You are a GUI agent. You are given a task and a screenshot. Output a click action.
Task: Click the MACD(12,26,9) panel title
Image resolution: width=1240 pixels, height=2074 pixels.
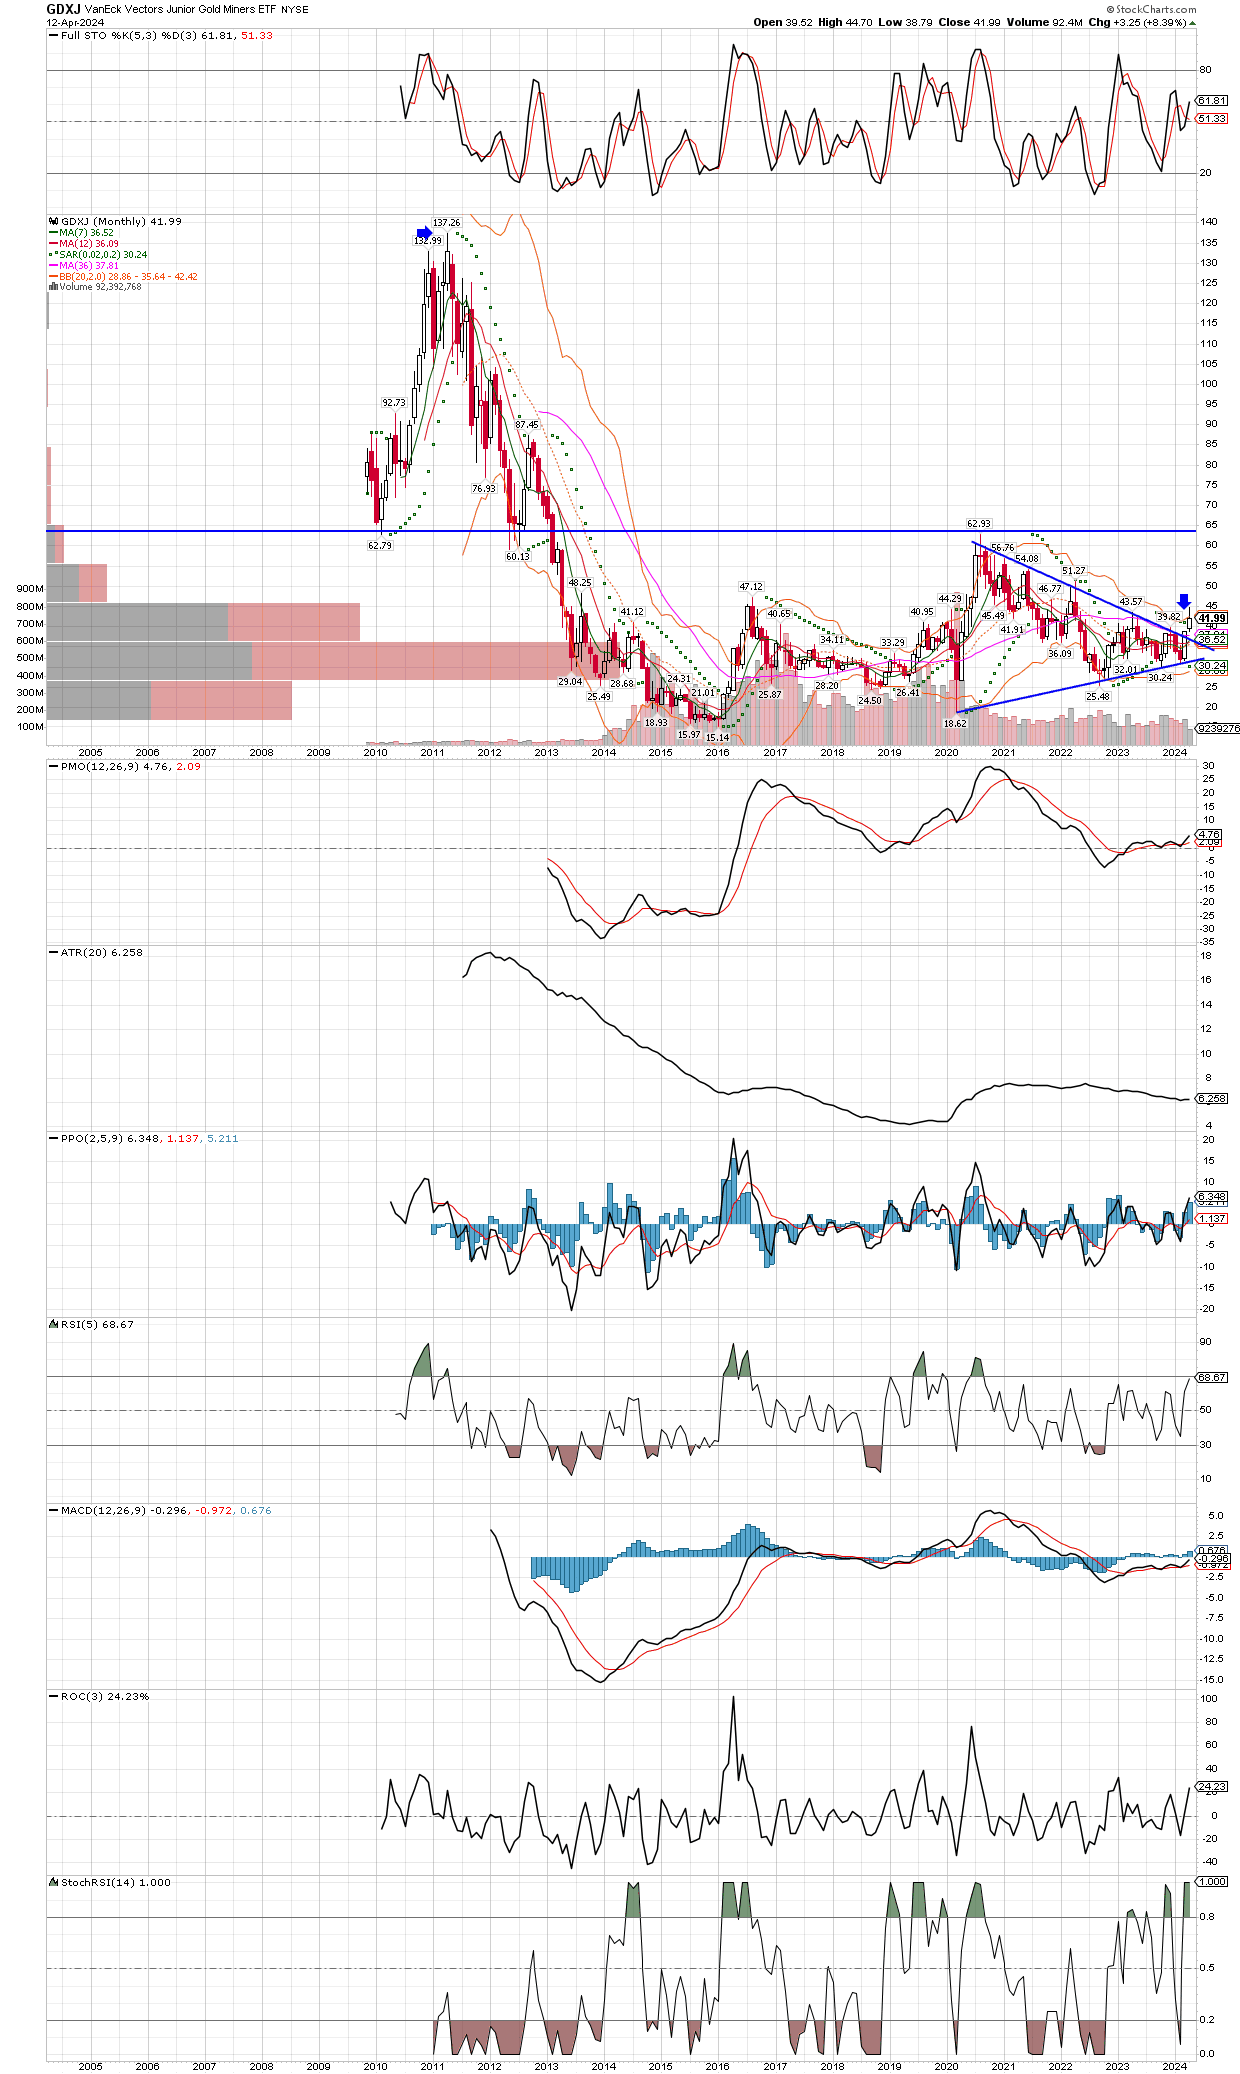[103, 1510]
